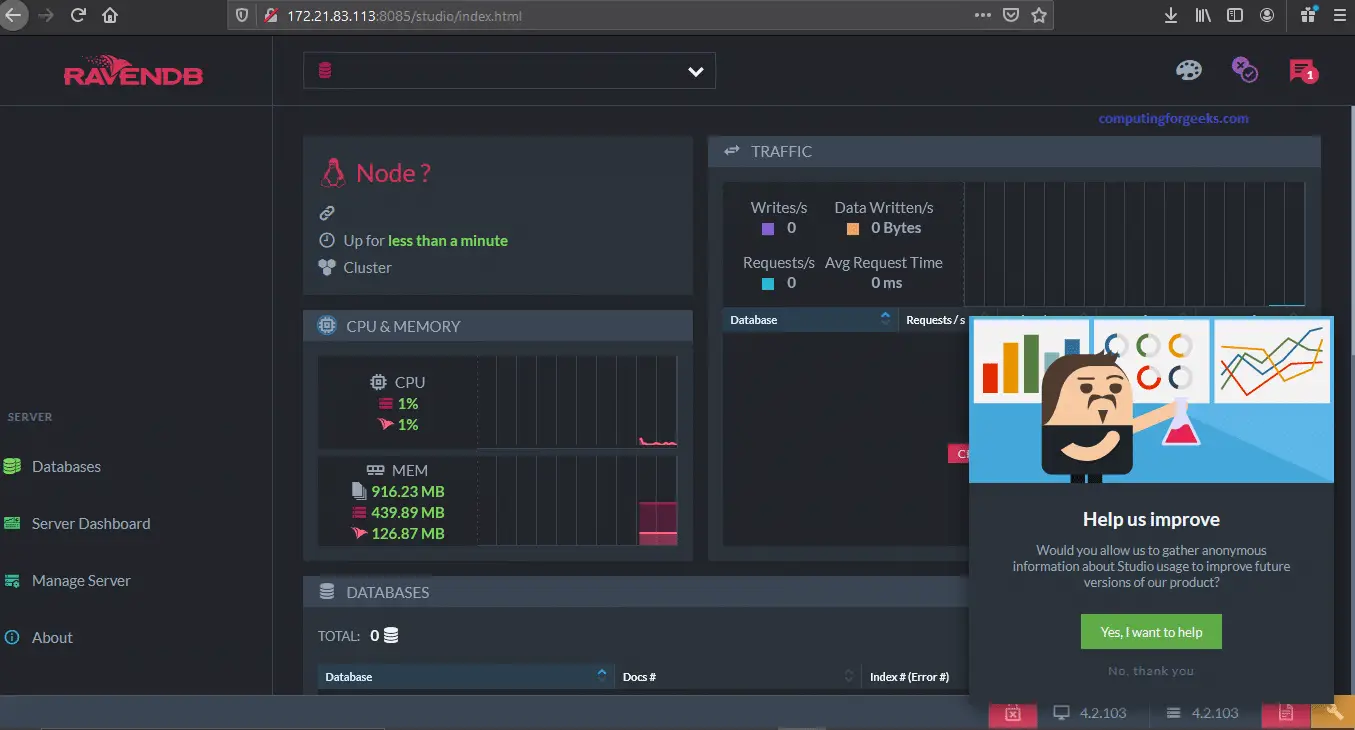Click the red license document icon in status bar
Screen dimensions: 1355x730
(x=1286, y=713)
